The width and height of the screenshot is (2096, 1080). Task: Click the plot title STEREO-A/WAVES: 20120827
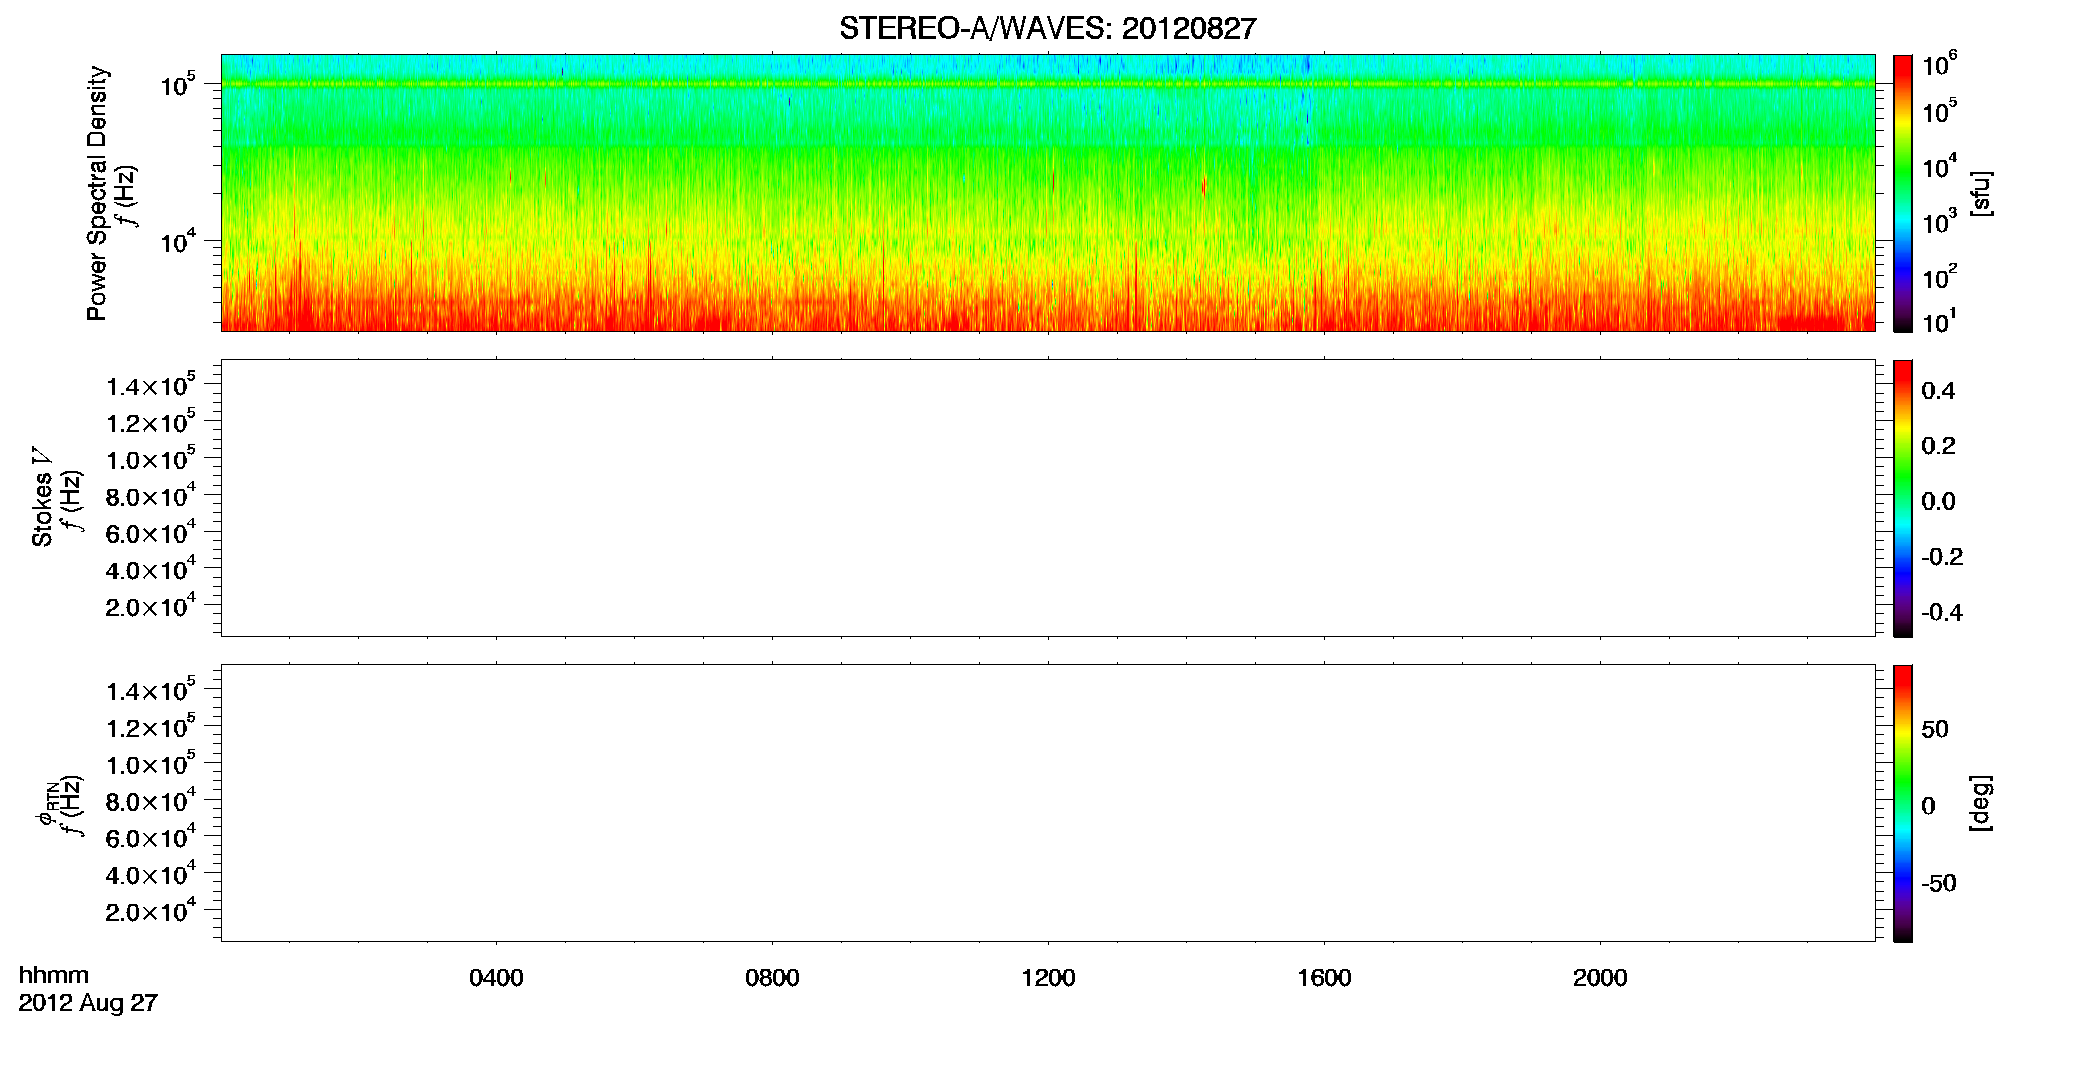1047,28
